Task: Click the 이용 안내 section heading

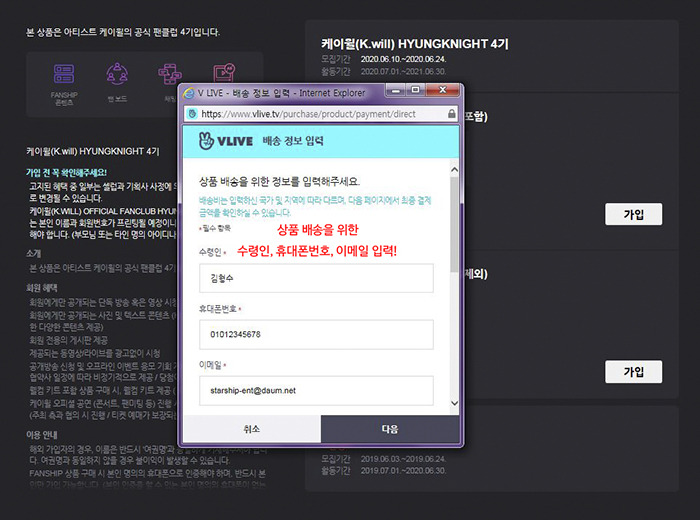Action: [x=42, y=435]
